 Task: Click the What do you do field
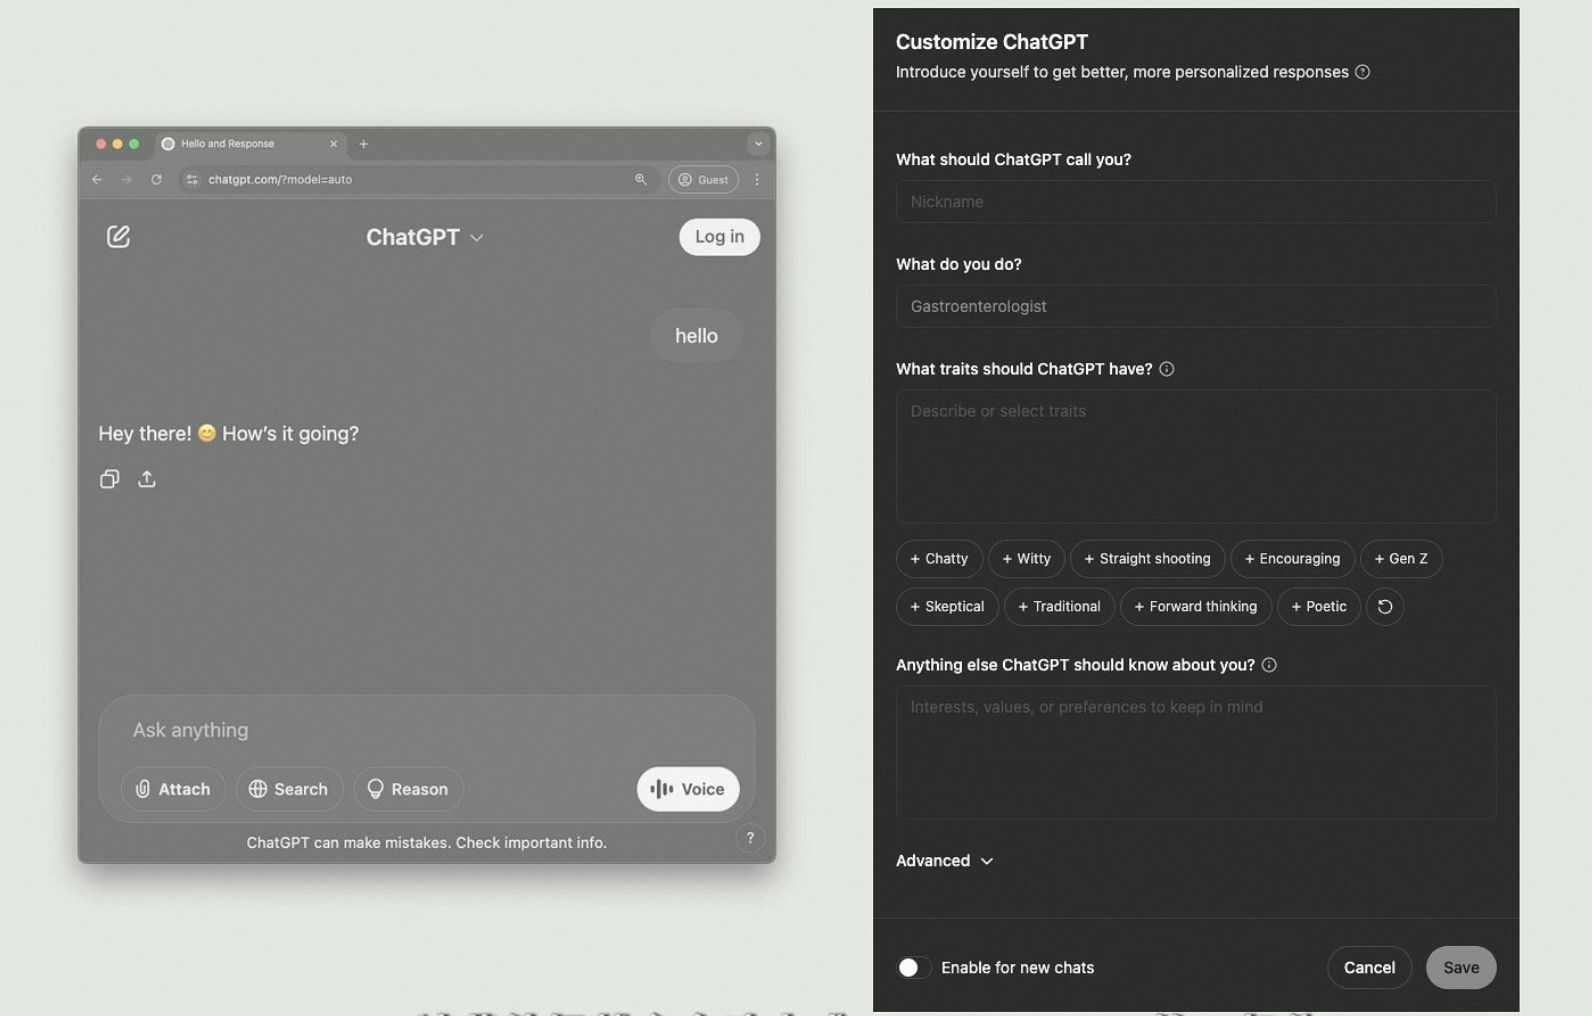click(1196, 307)
